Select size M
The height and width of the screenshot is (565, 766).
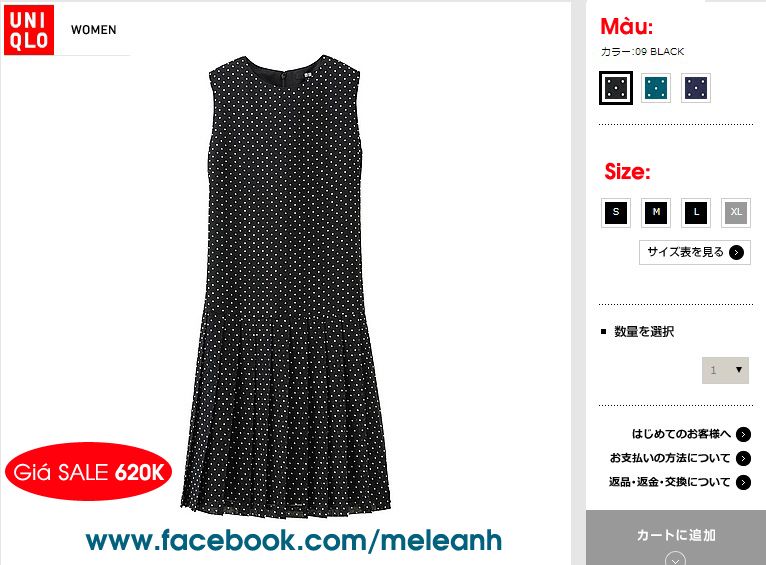point(656,212)
